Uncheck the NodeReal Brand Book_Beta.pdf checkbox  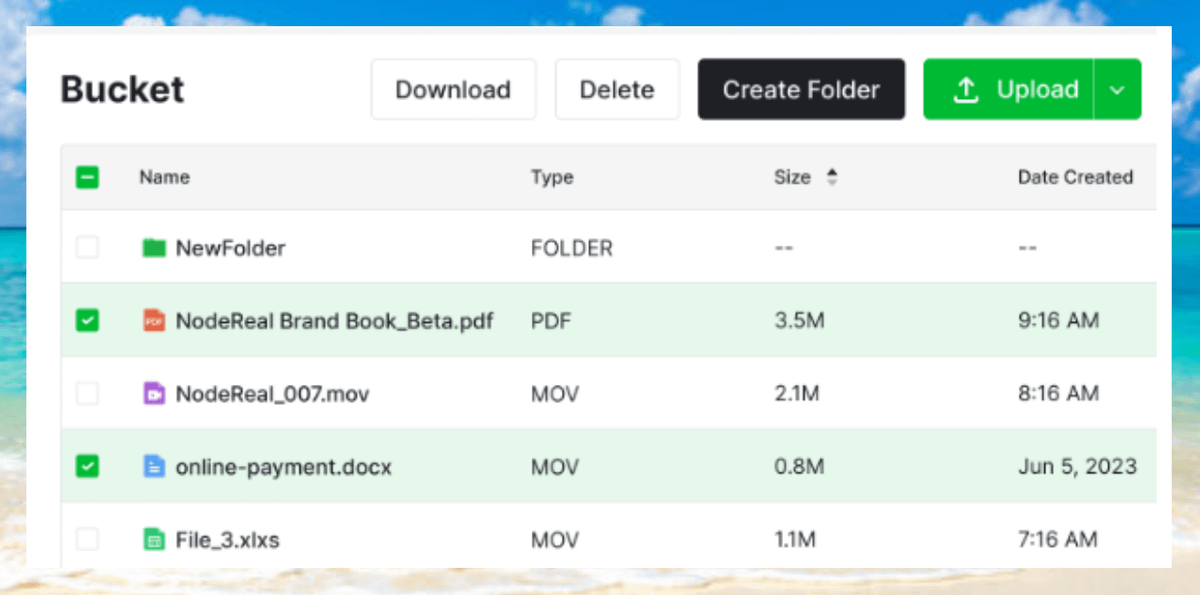pos(88,321)
